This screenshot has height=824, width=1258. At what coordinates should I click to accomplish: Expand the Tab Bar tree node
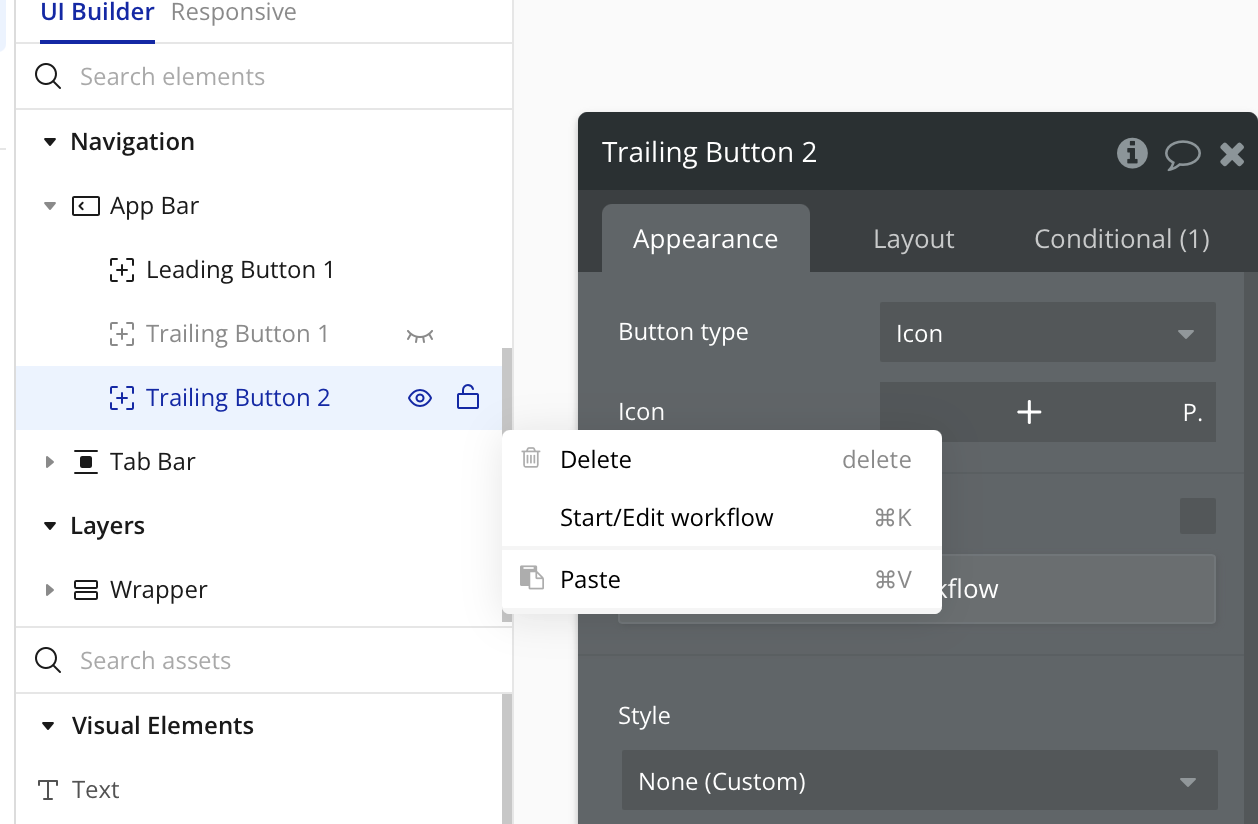[x=50, y=462]
